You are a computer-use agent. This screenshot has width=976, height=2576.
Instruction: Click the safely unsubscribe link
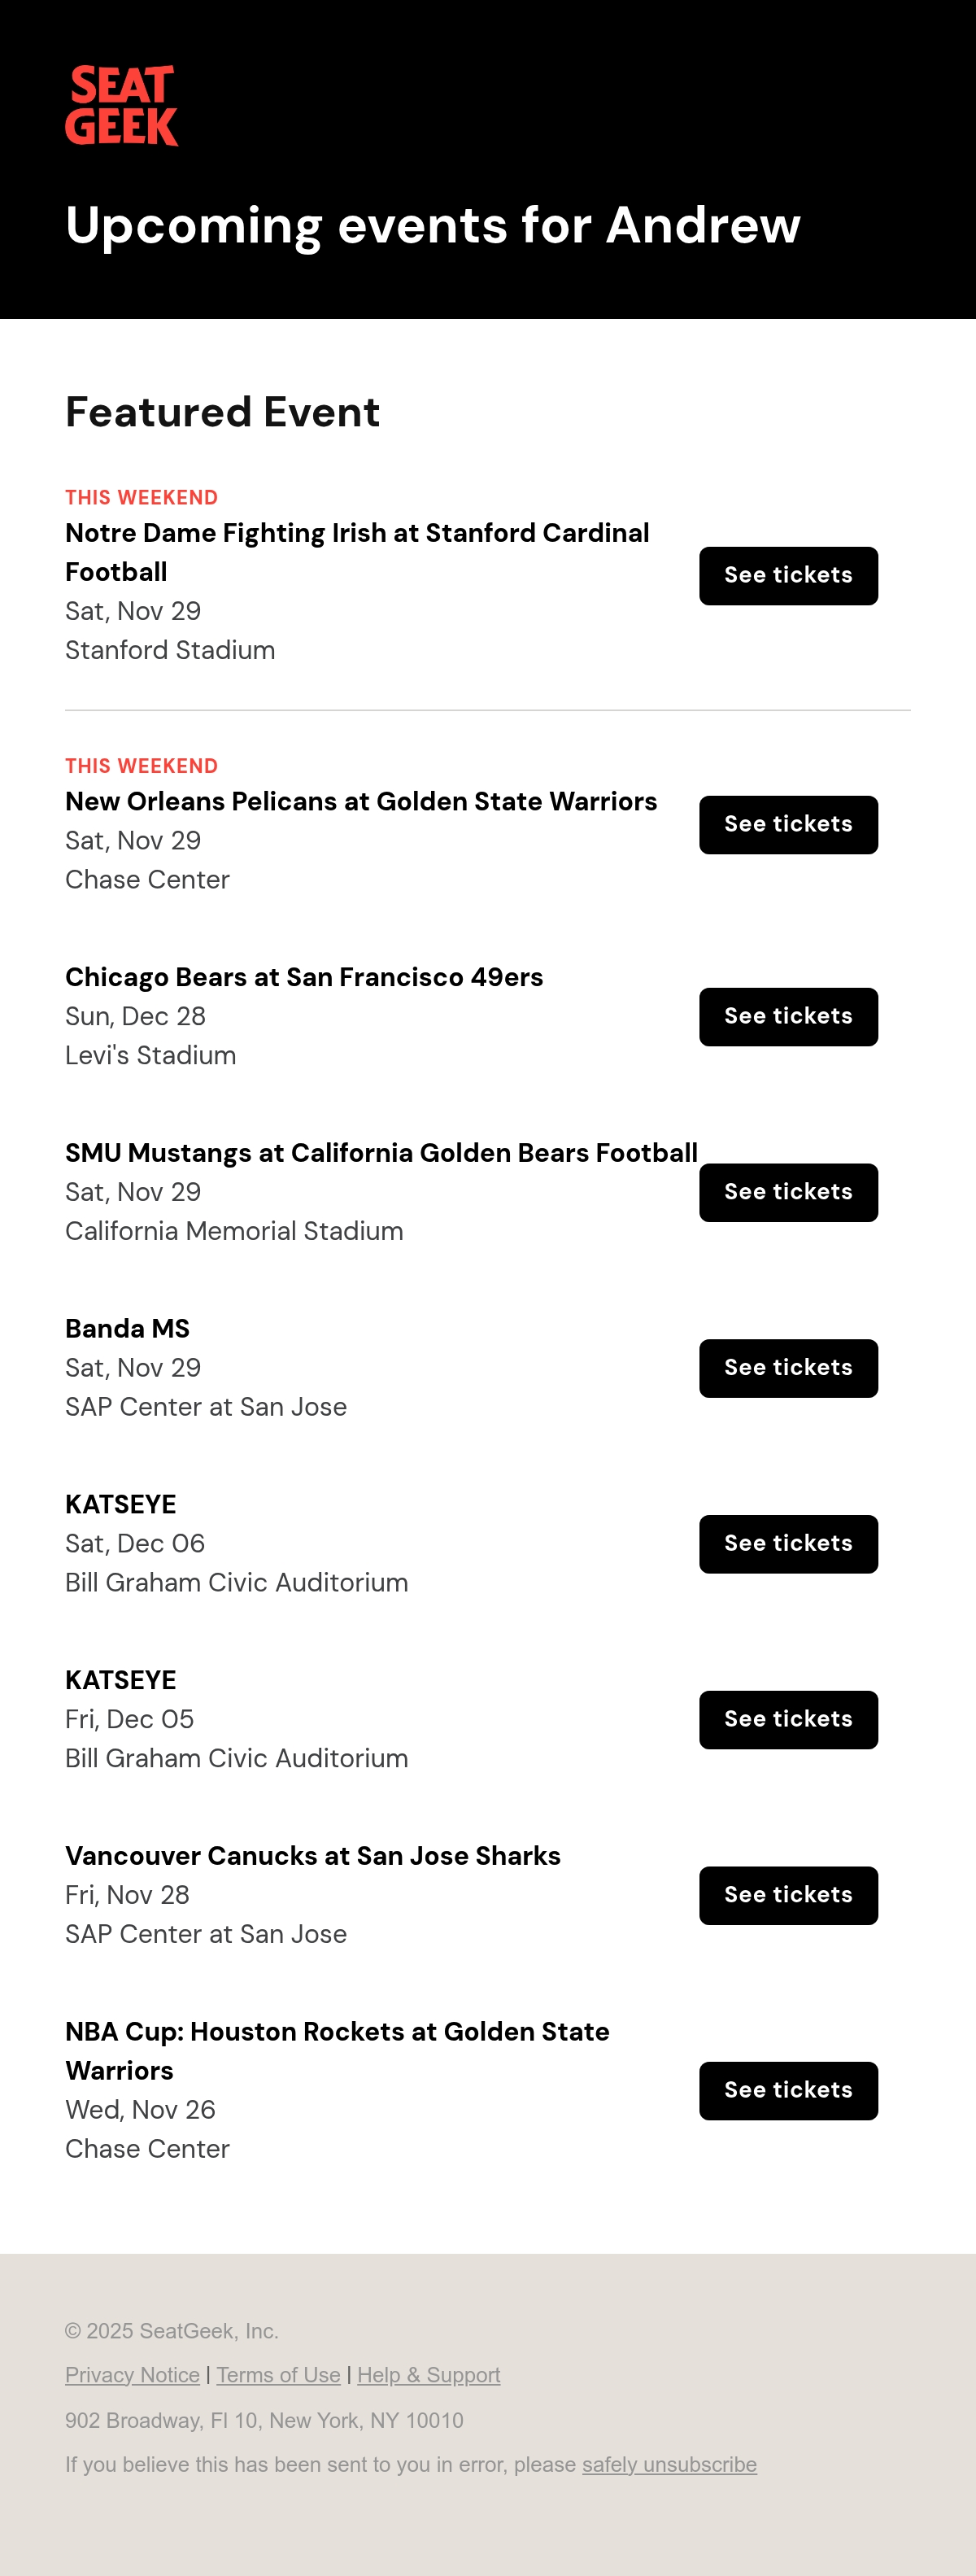point(669,2465)
